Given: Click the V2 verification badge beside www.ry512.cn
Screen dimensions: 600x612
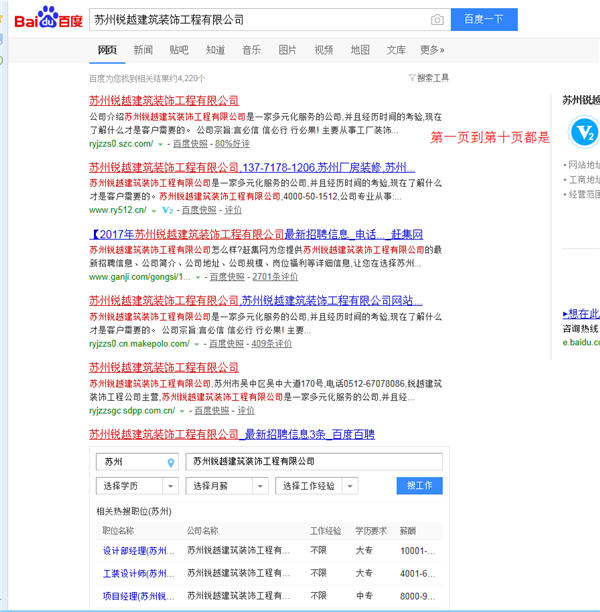Looking at the screenshot, I should pyautogui.click(x=167, y=210).
